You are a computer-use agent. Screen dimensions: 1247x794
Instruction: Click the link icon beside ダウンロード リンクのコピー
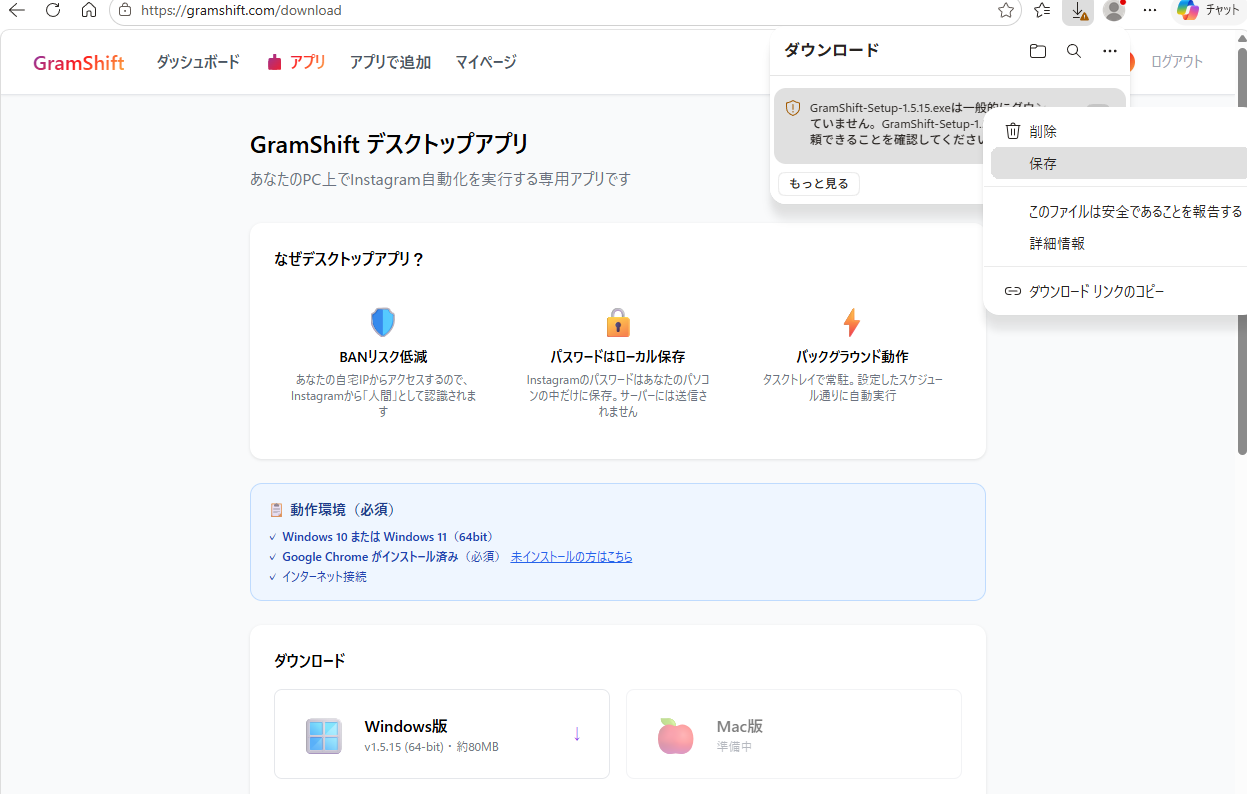(1013, 291)
